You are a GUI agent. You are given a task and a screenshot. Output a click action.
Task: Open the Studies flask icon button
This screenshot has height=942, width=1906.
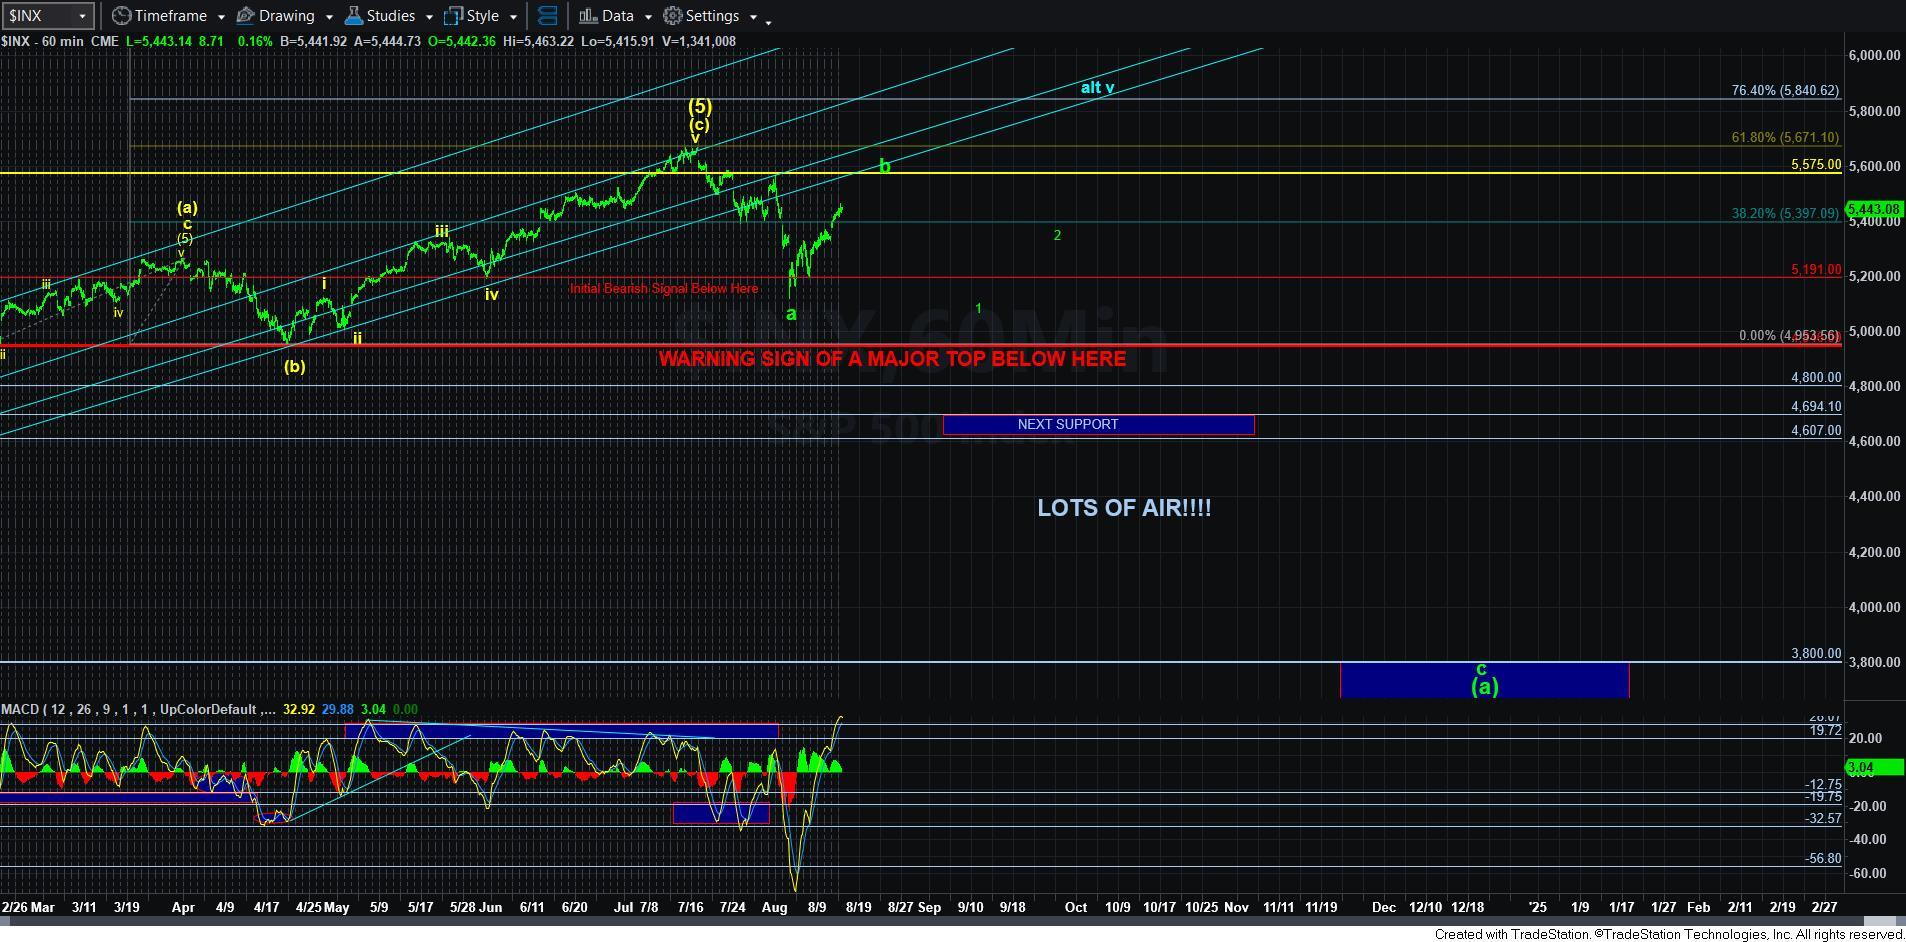click(353, 16)
